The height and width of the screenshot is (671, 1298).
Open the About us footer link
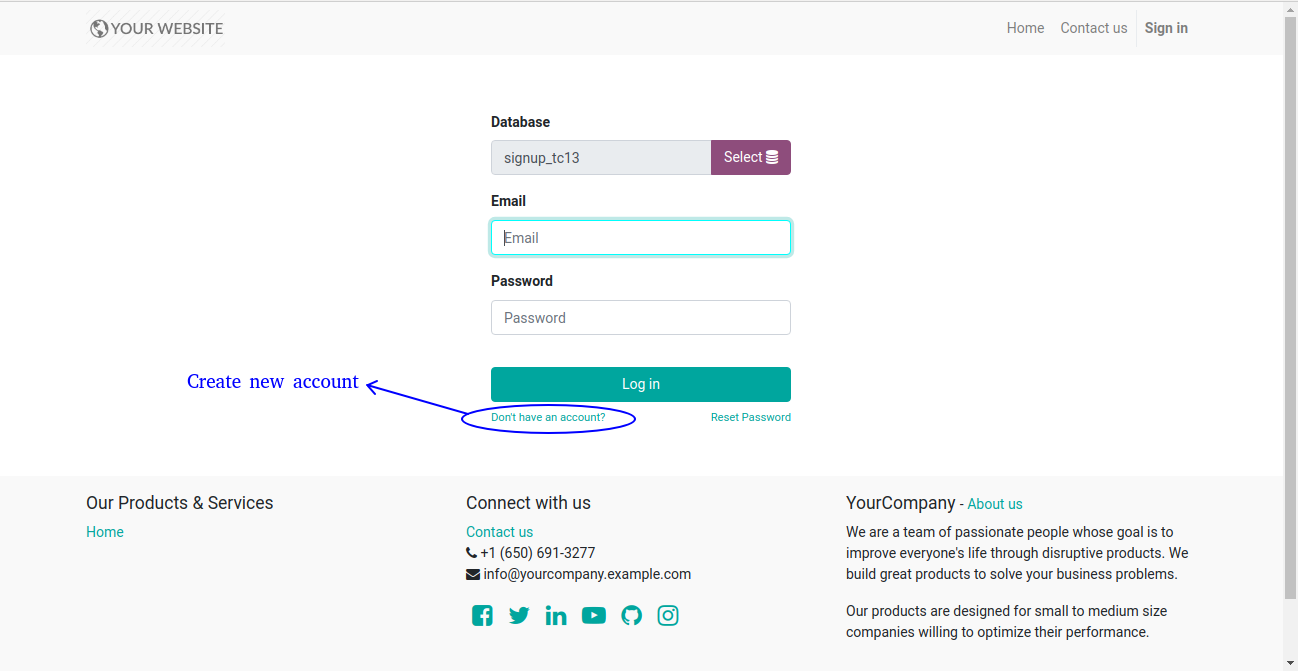[x=995, y=504]
